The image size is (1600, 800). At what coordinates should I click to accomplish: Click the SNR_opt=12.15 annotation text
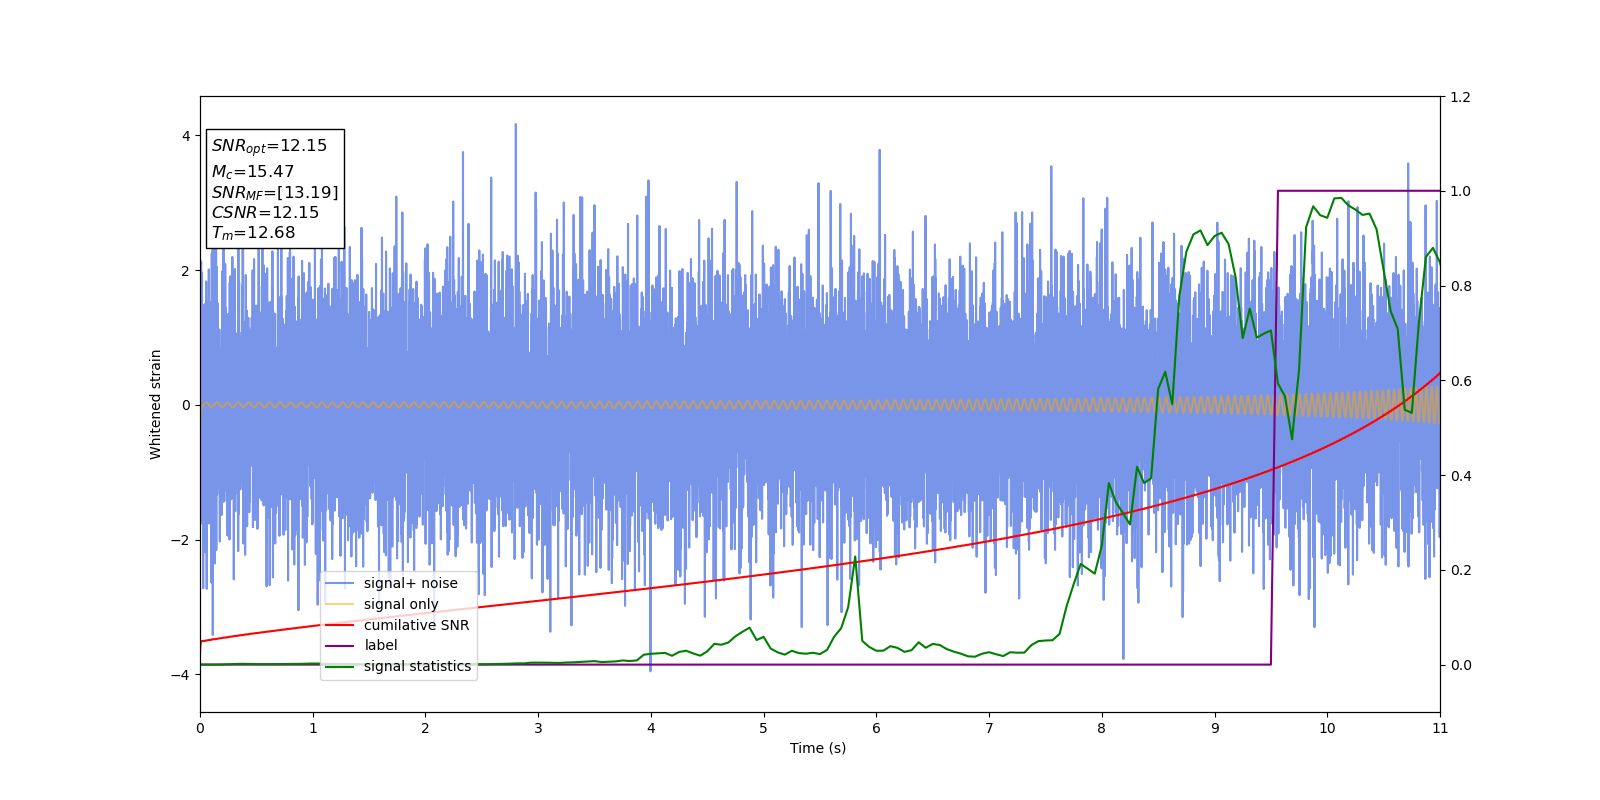click(269, 146)
